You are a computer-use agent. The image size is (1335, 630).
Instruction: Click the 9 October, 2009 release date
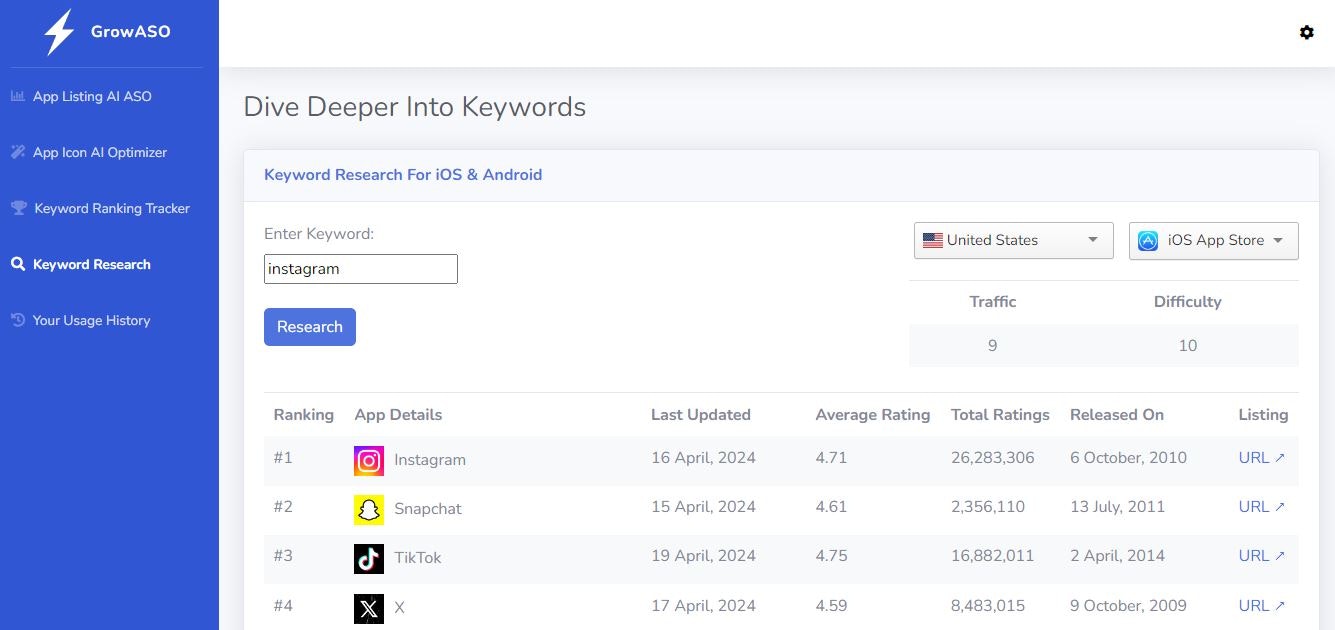[1128, 605]
